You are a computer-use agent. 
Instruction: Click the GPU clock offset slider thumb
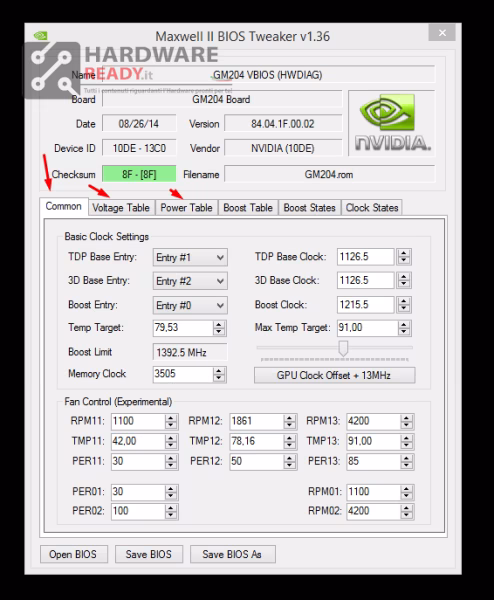[x=343, y=348]
